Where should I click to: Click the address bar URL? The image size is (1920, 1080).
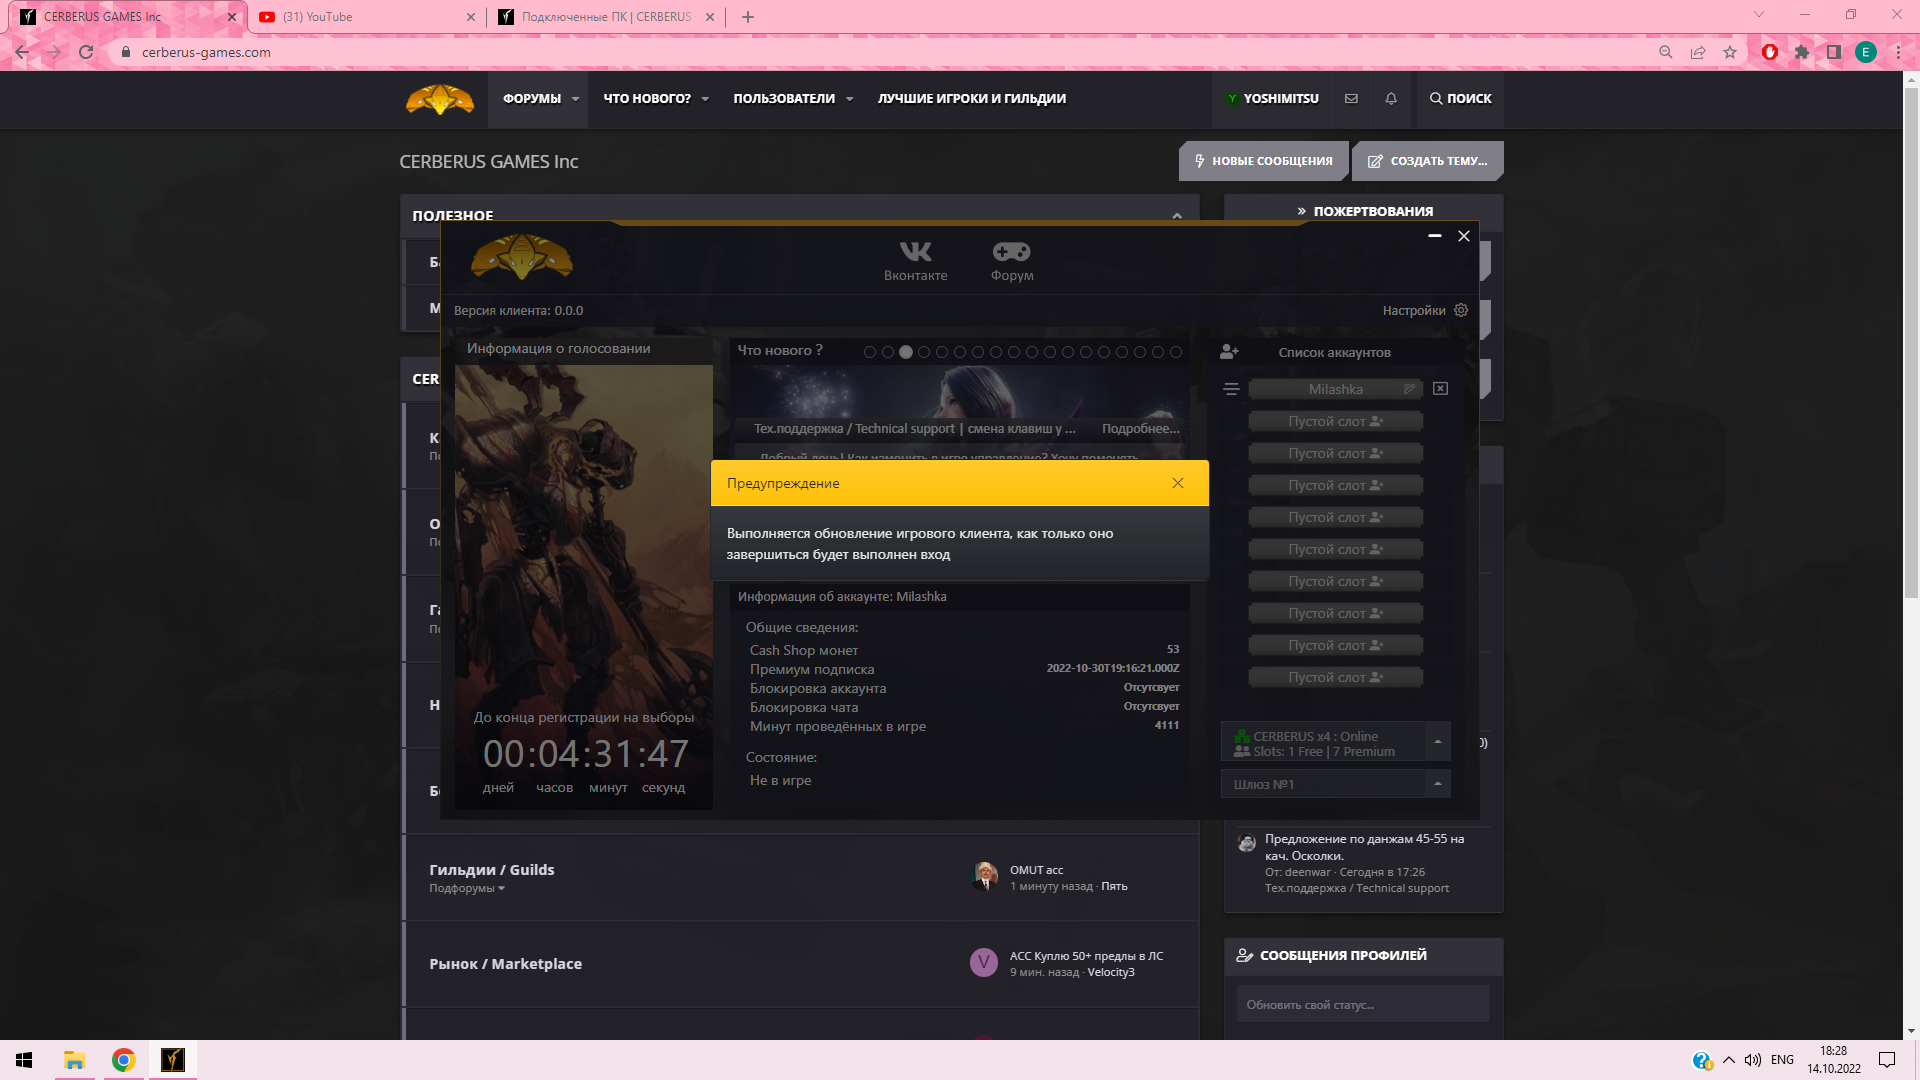(205, 52)
